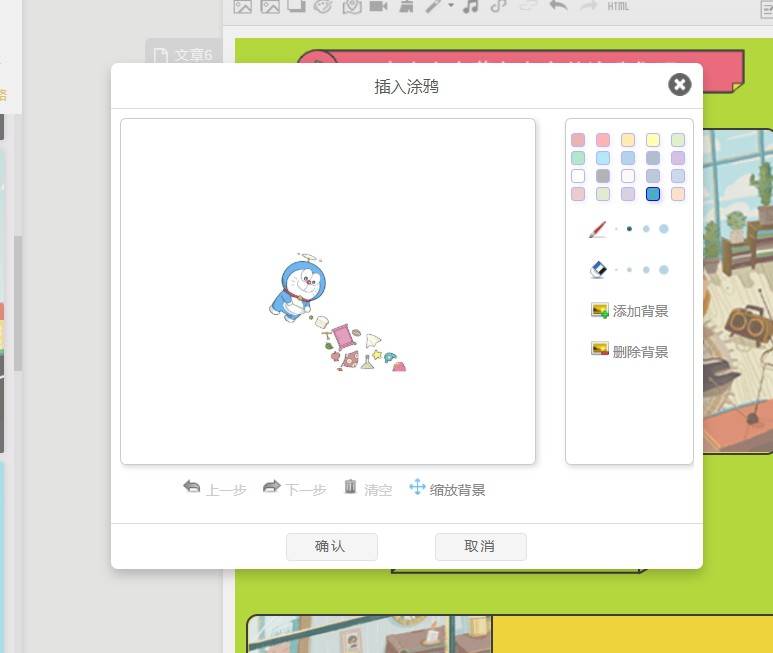Choose the second smallest brush size dot

629,229
